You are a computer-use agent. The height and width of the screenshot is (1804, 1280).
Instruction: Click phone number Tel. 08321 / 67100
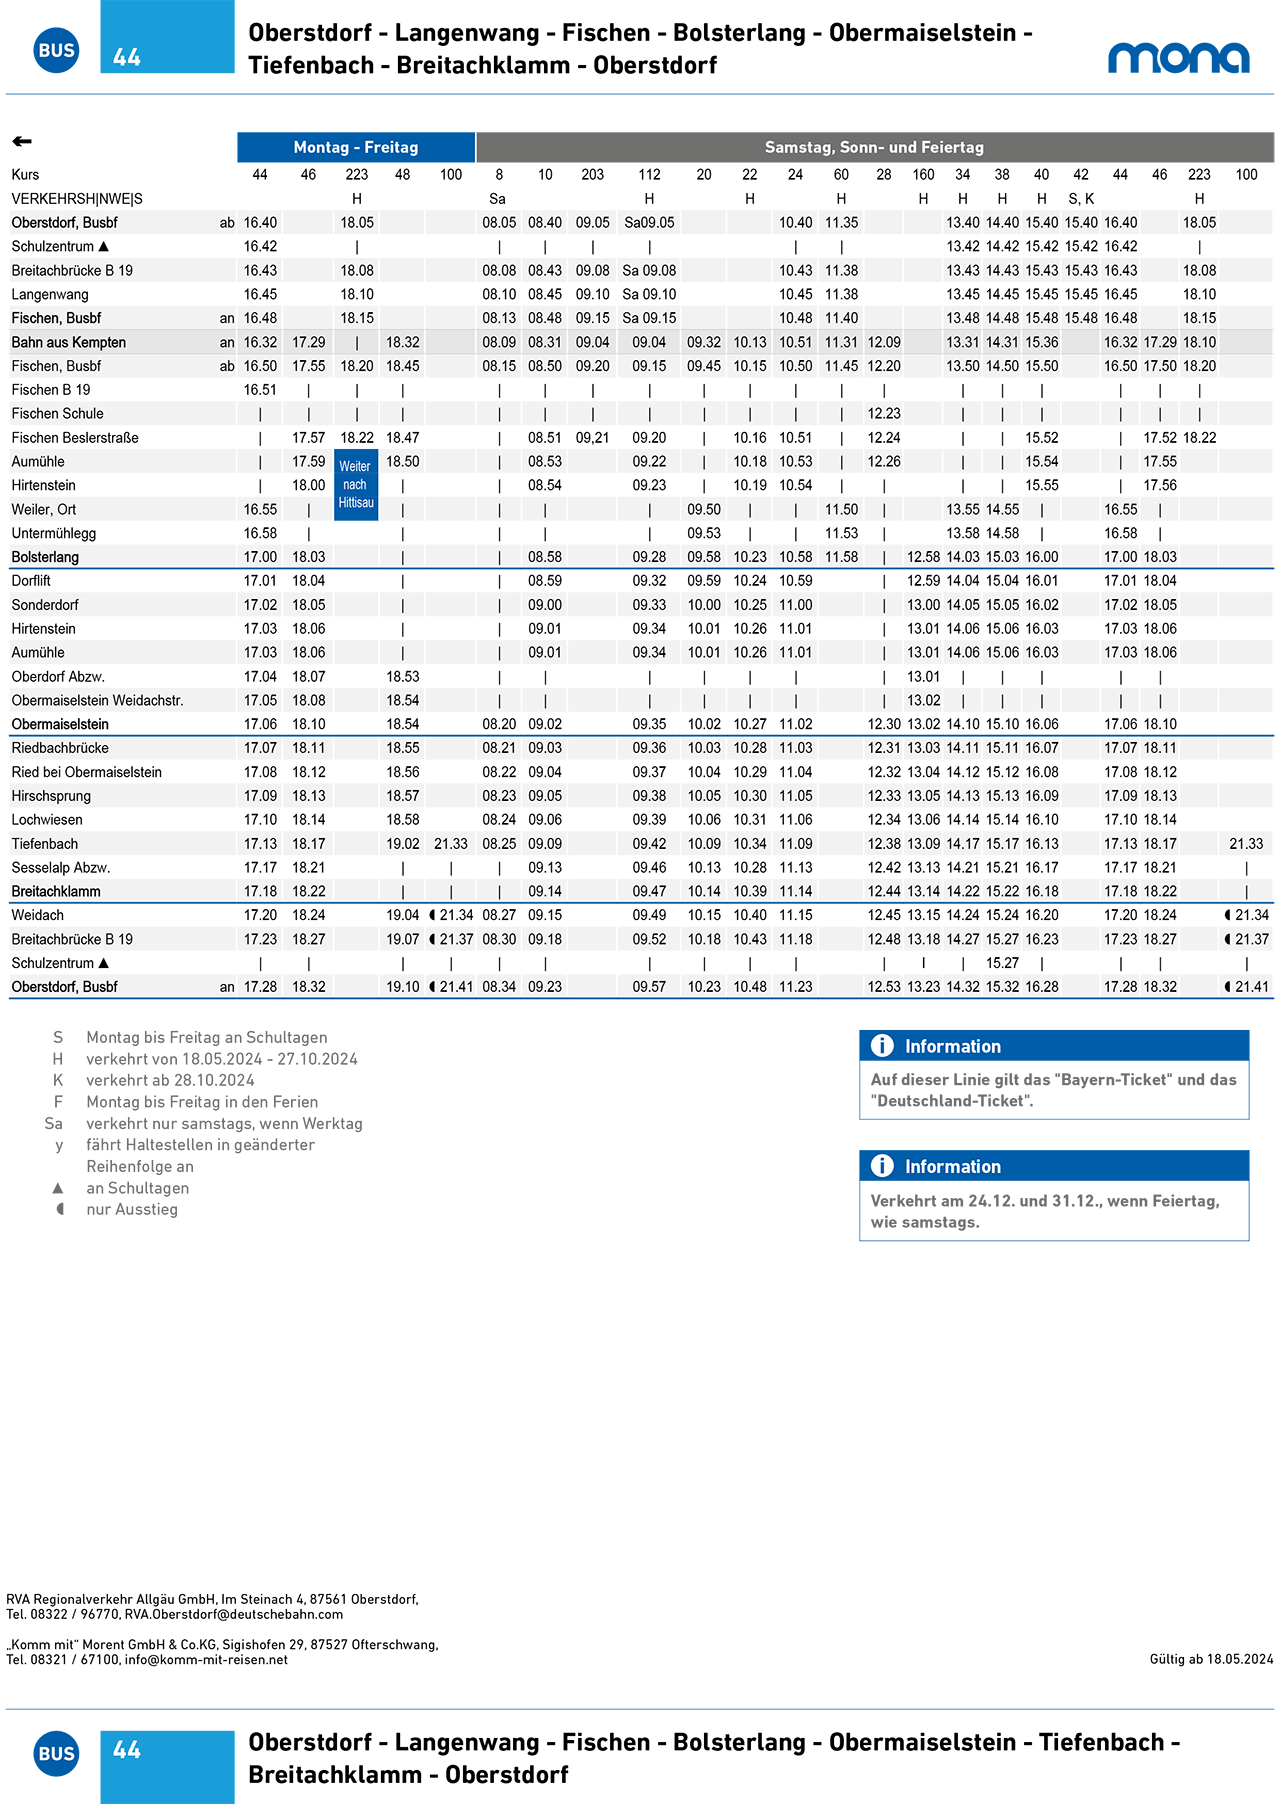coord(62,1659)
